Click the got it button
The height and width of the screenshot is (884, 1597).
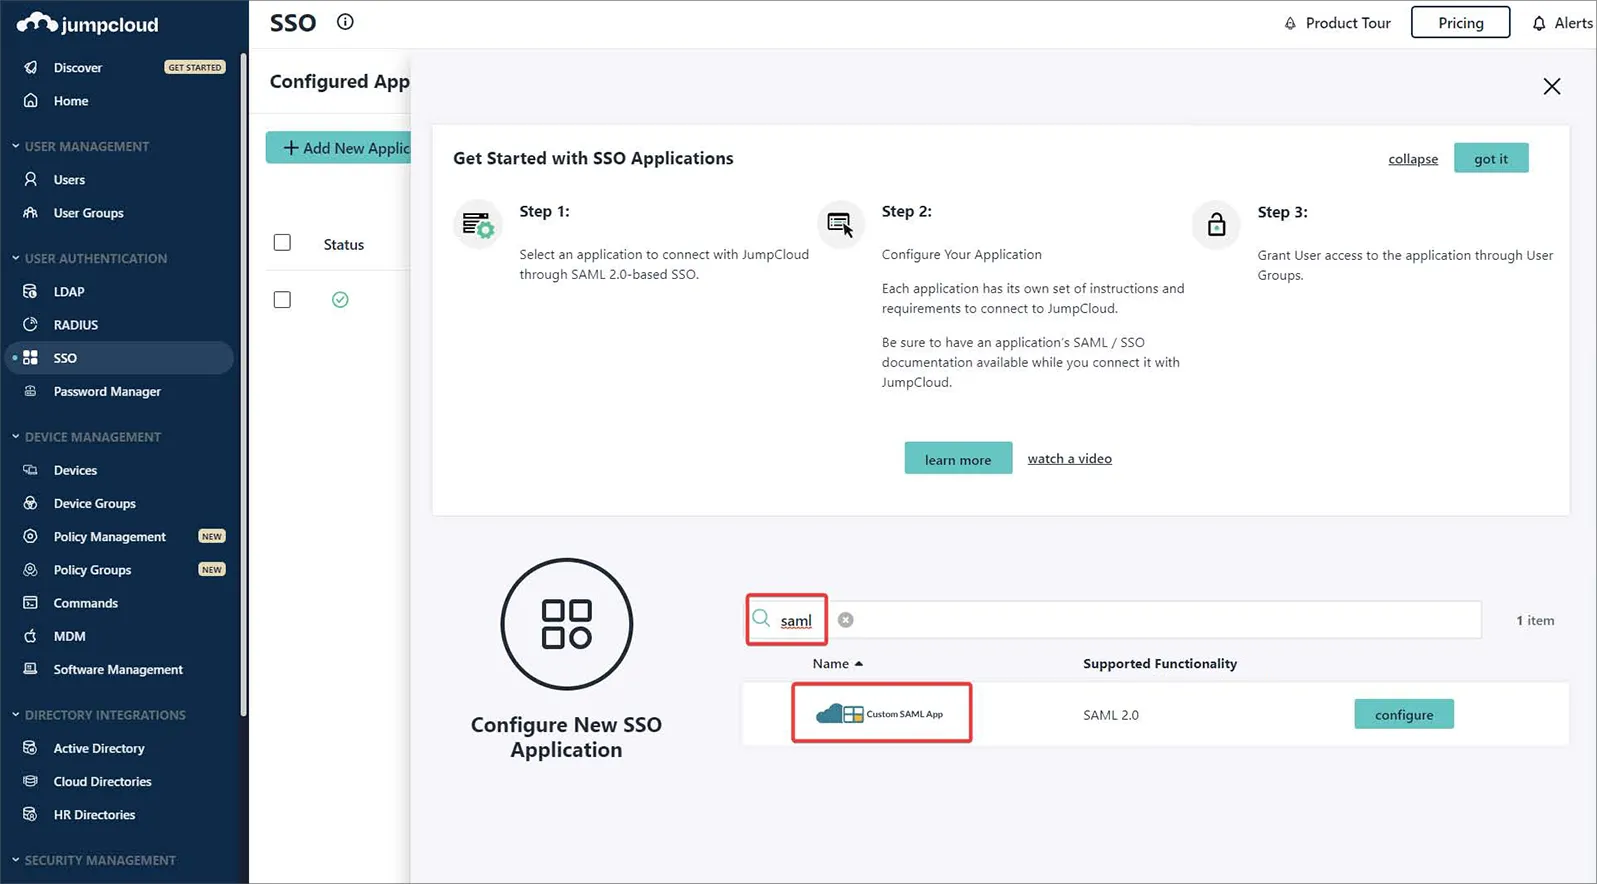point(1491,158)
